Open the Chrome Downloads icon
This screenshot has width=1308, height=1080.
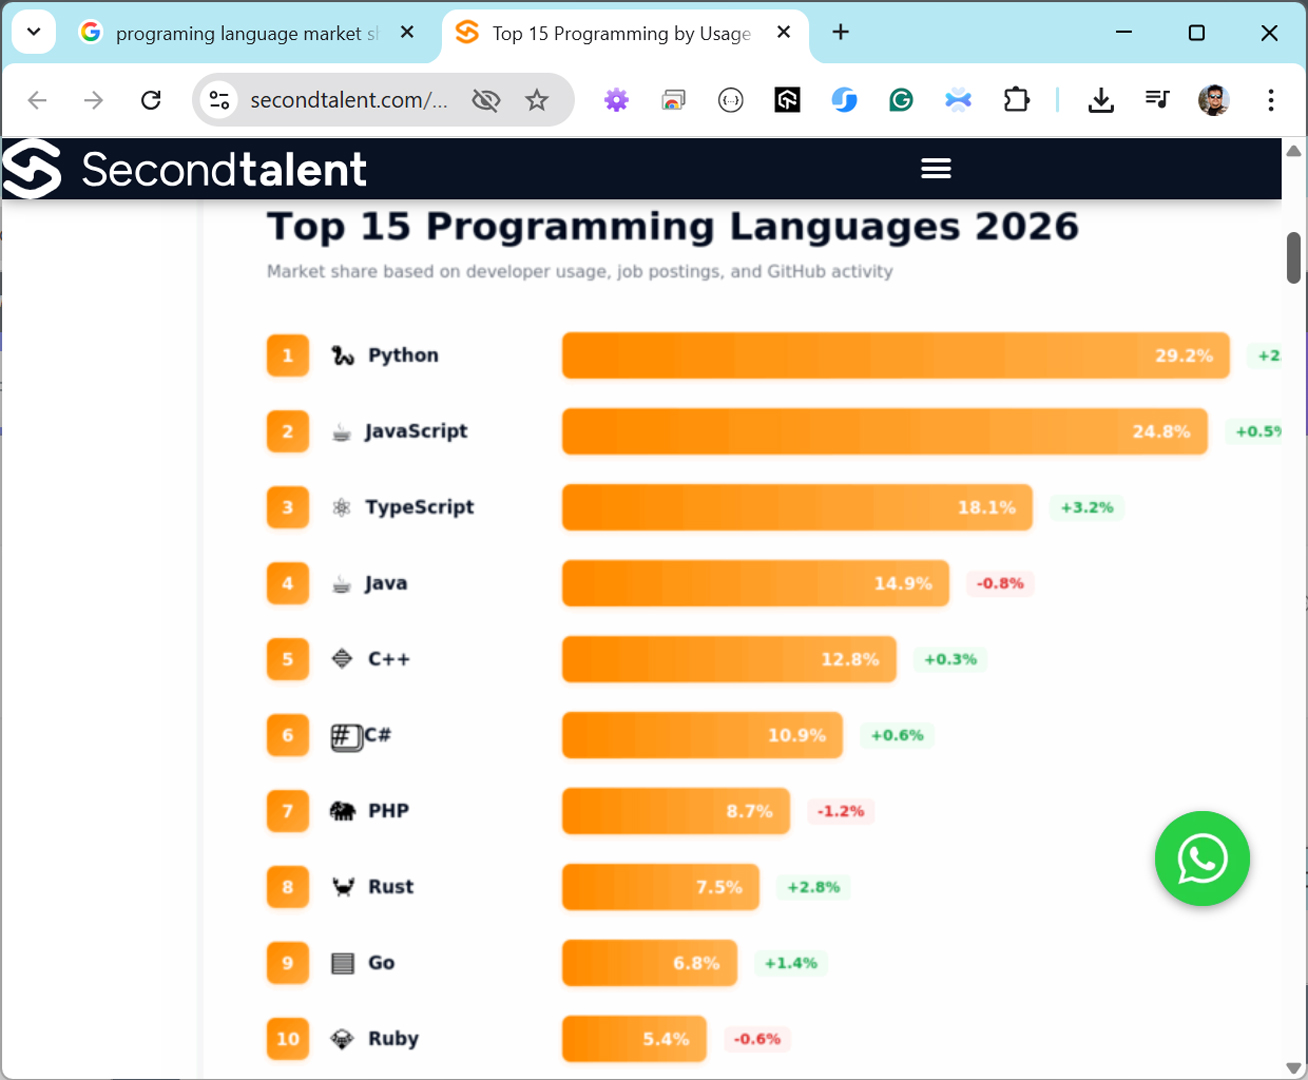point(1100,100)
